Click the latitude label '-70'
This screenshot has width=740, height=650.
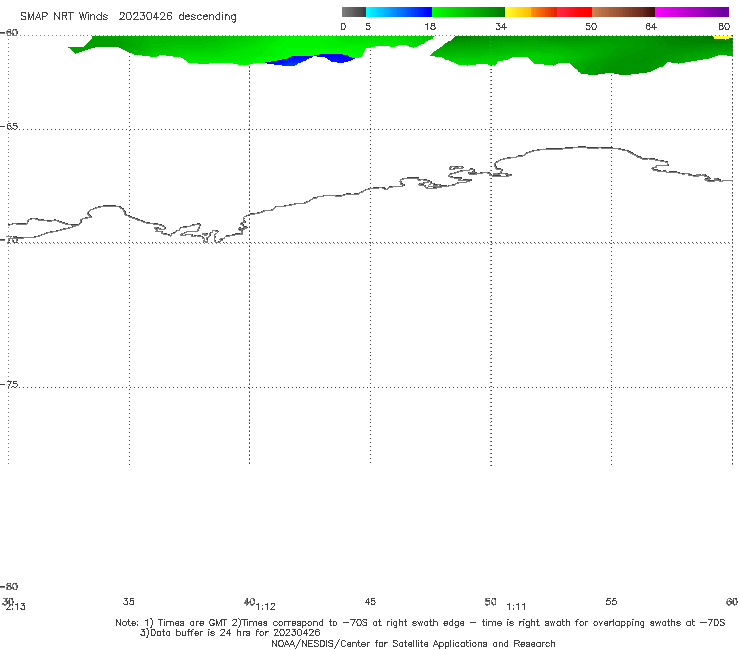coord(9,240)
